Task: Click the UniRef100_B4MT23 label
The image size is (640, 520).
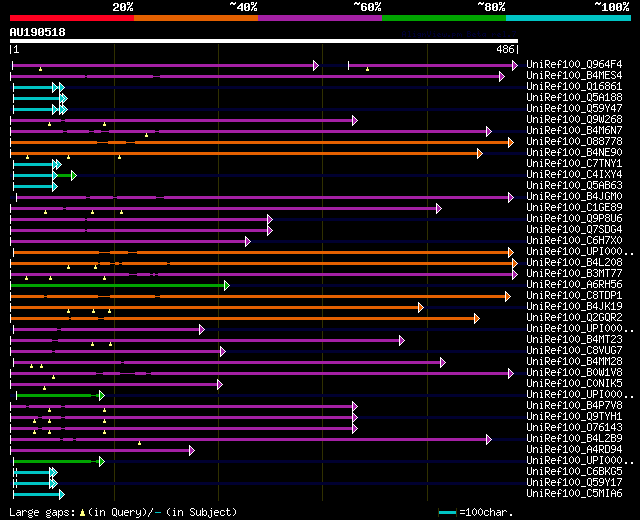Action: tap(574, 340)
